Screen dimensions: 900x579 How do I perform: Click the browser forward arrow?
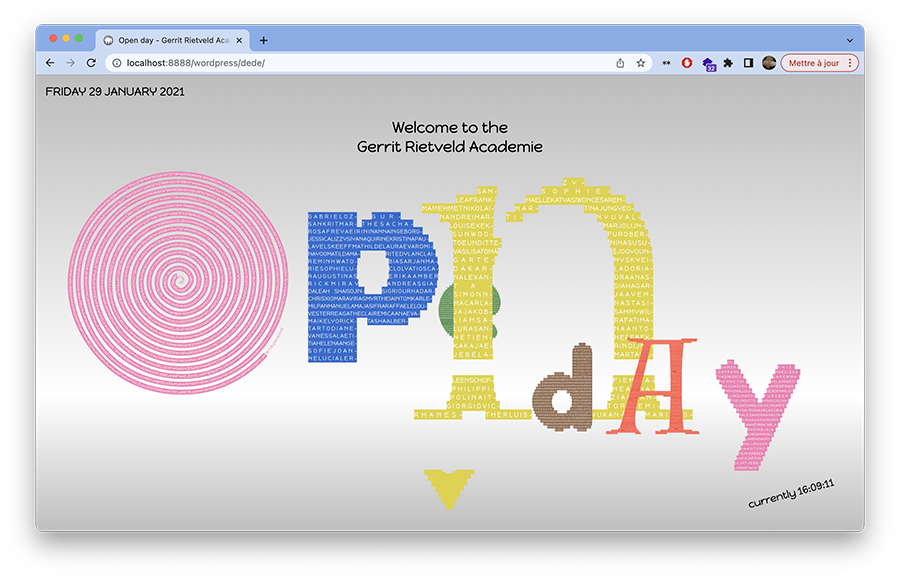tap(70, 63)
